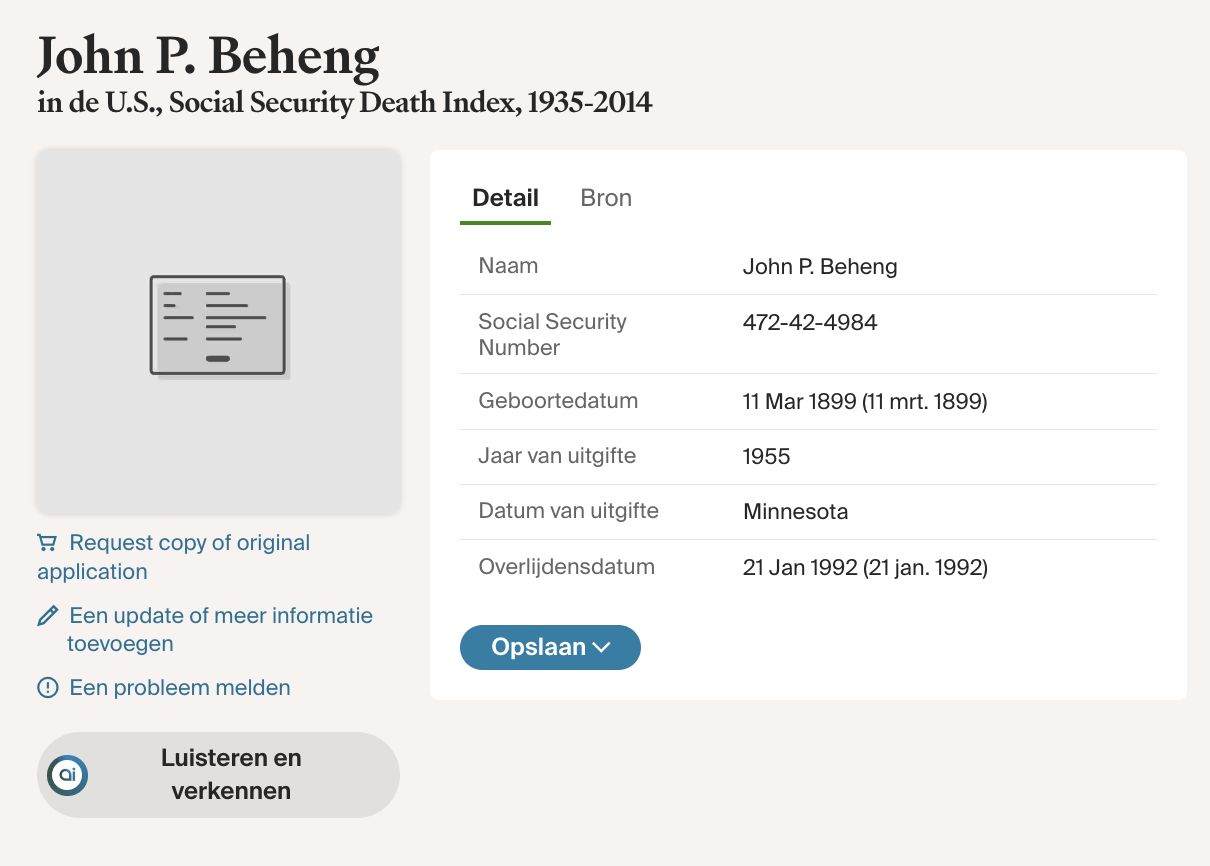Select the Detail tab

[505, 198]
